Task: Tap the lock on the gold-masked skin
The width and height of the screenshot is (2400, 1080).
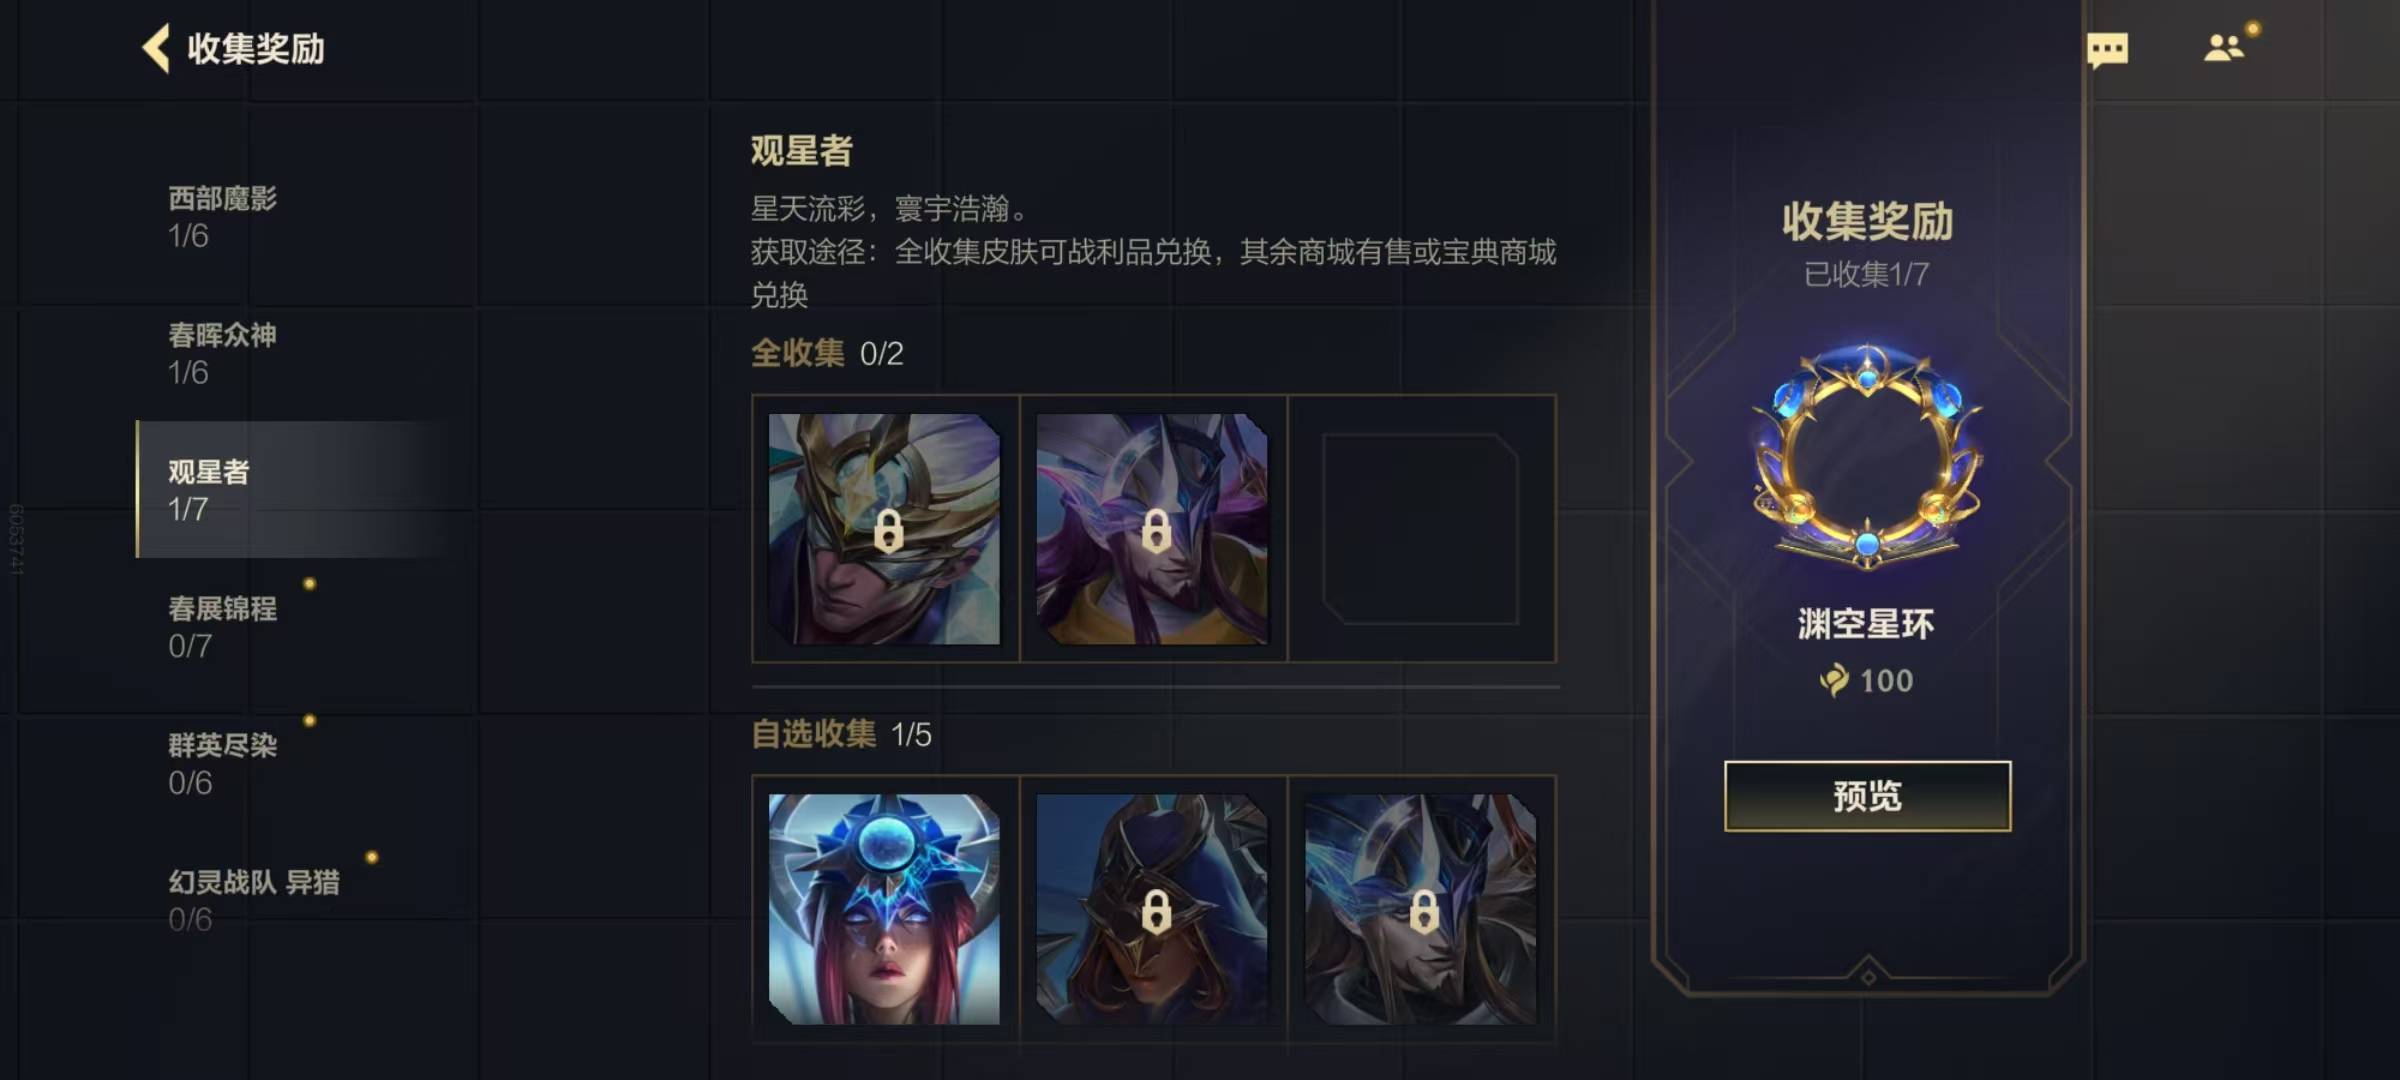Action: pos(888,531)
